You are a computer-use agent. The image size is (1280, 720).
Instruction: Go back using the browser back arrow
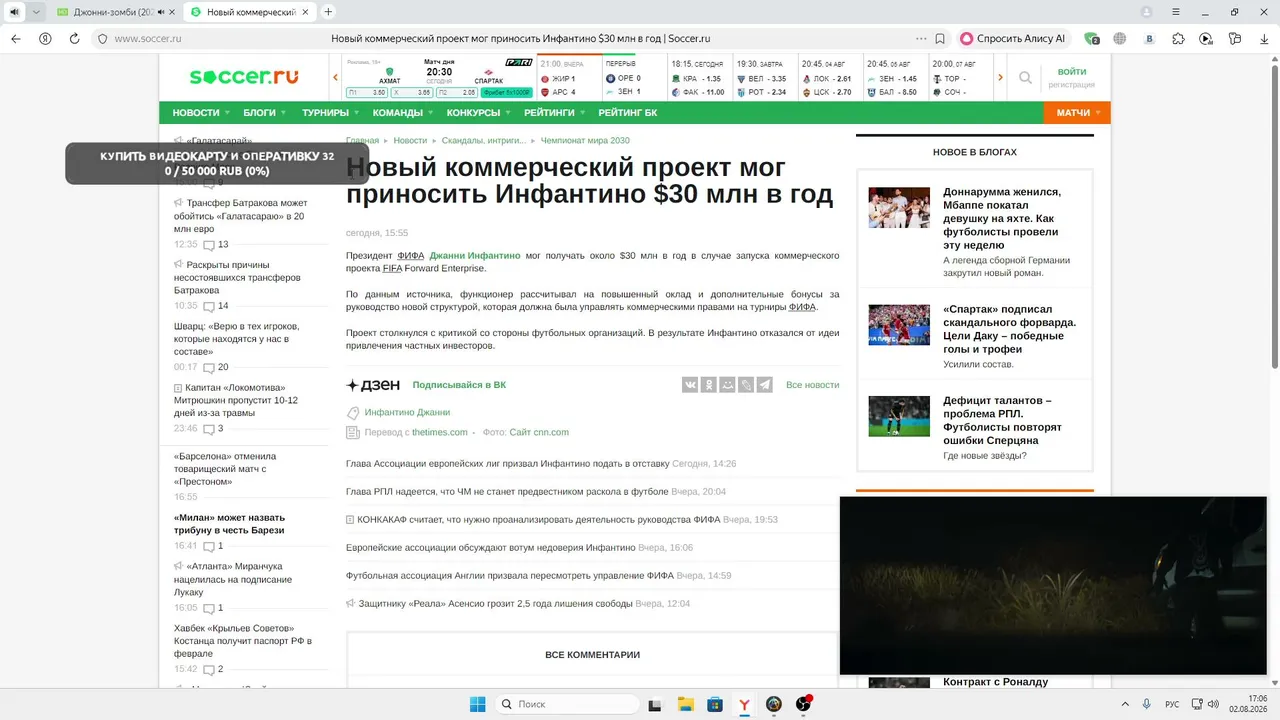click(16, 38)
